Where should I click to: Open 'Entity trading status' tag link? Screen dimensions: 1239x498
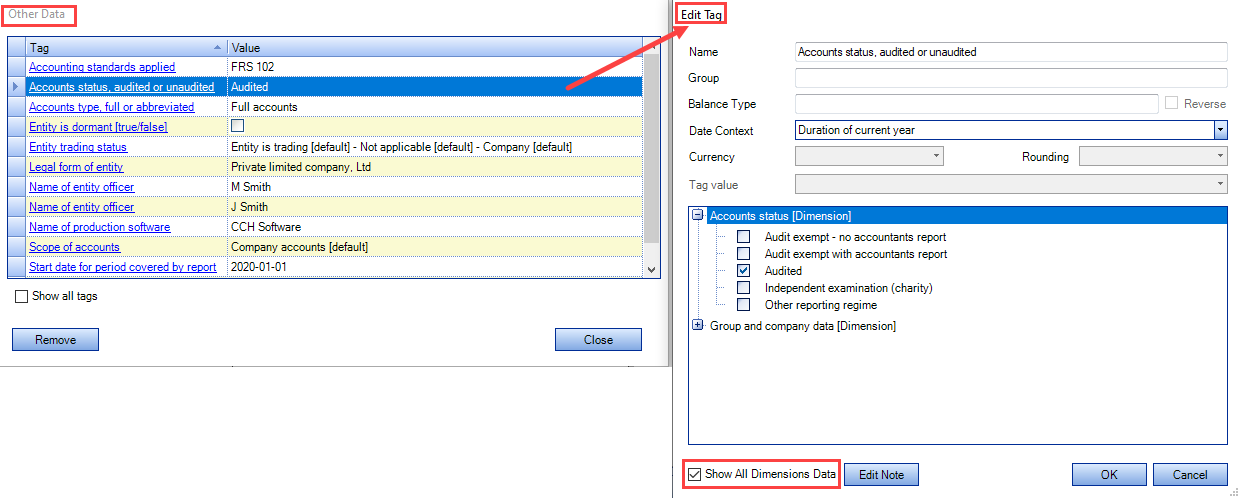pyautogui.click(x=78, y=147)
